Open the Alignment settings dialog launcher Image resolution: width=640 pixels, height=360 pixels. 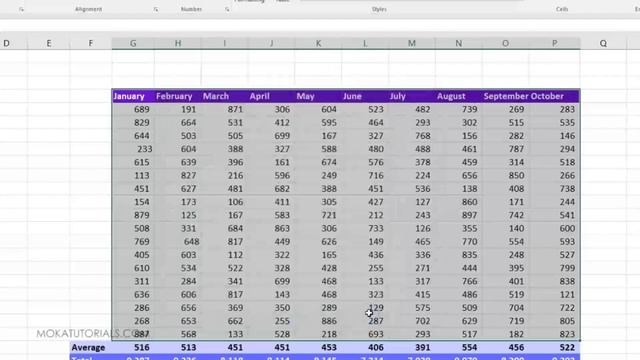(x=156, y=9)
